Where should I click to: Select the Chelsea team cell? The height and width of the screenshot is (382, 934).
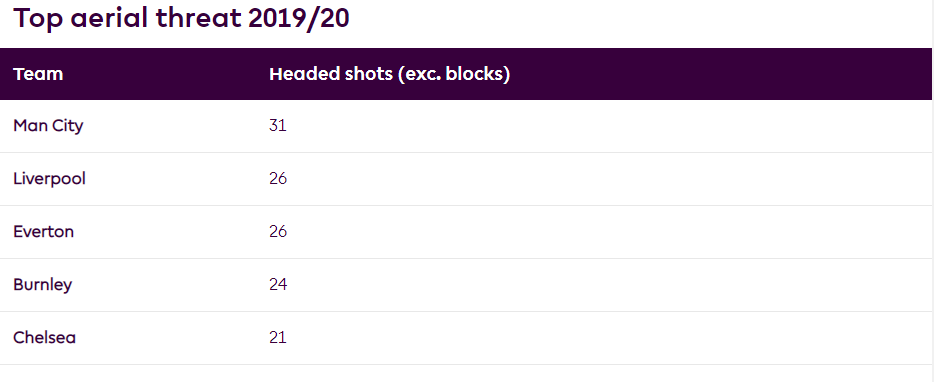coord(45,338)
